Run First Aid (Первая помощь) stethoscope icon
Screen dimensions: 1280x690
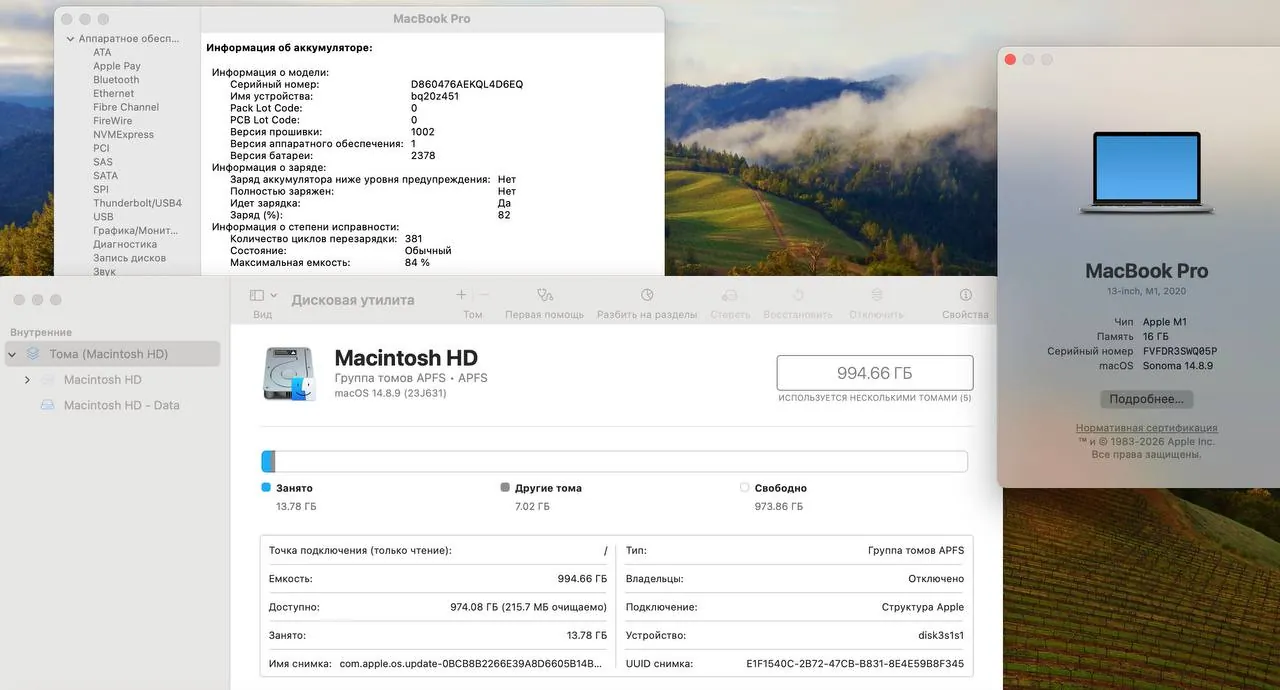(x=545, y=295)
